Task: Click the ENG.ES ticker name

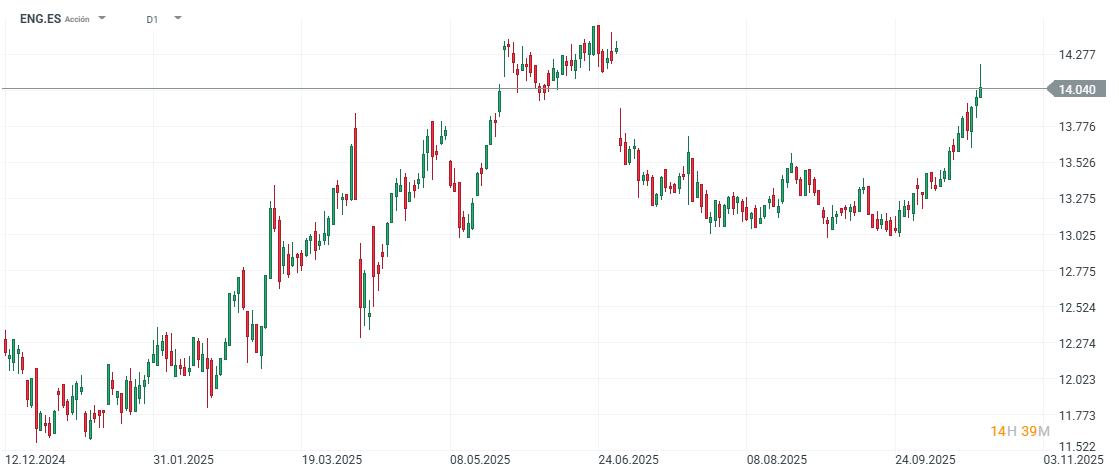Action: pos(40,18)
